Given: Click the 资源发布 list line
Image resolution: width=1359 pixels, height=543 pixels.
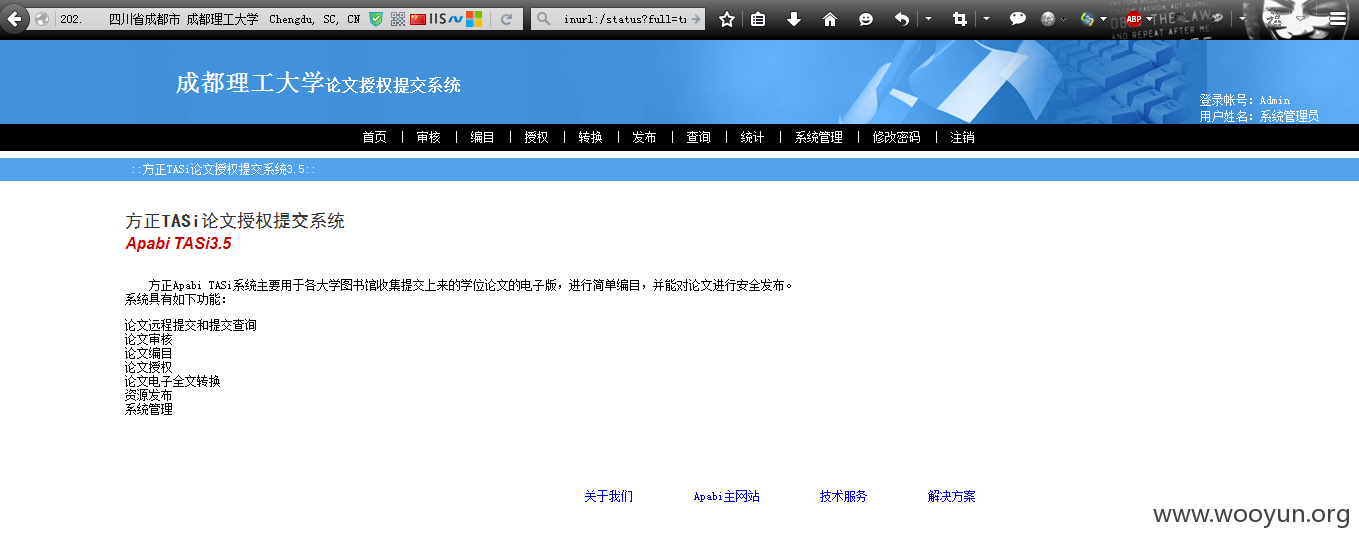Looking at the screenshot, I should (x=149, y=395).
